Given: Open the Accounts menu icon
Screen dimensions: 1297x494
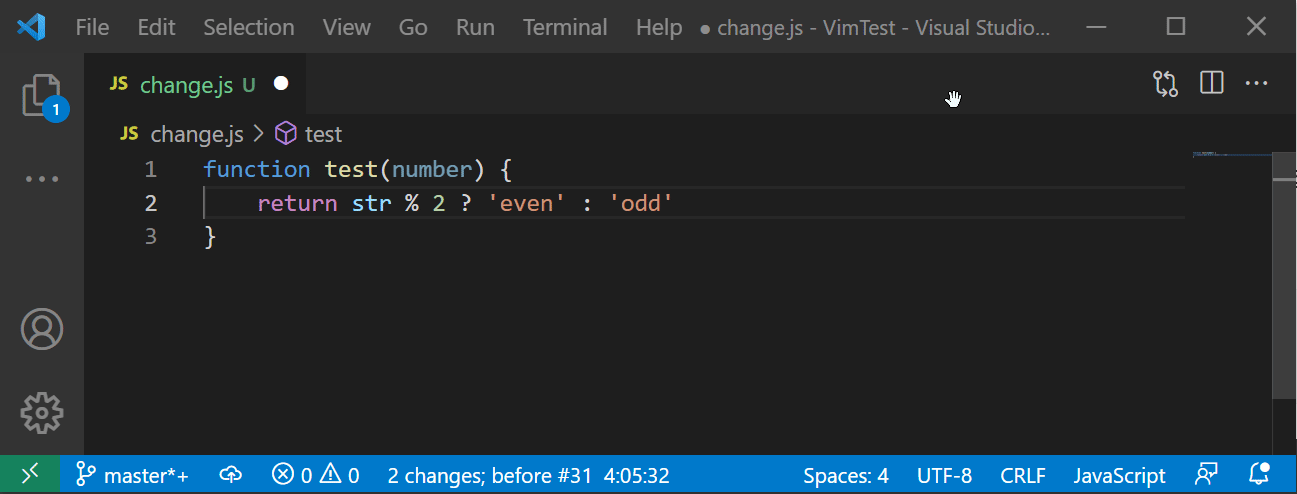Looking at the screenshot, I should coord(41,328).
